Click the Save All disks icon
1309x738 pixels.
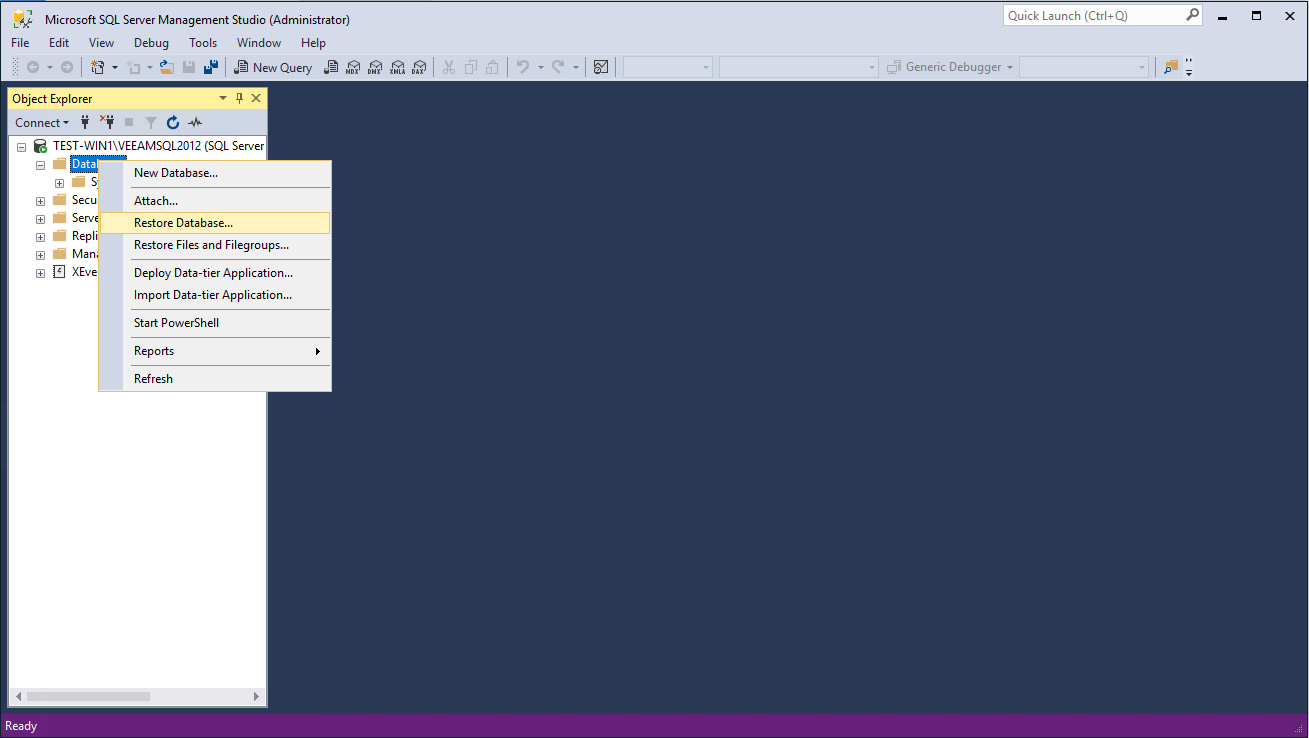(x=210, y=67)
